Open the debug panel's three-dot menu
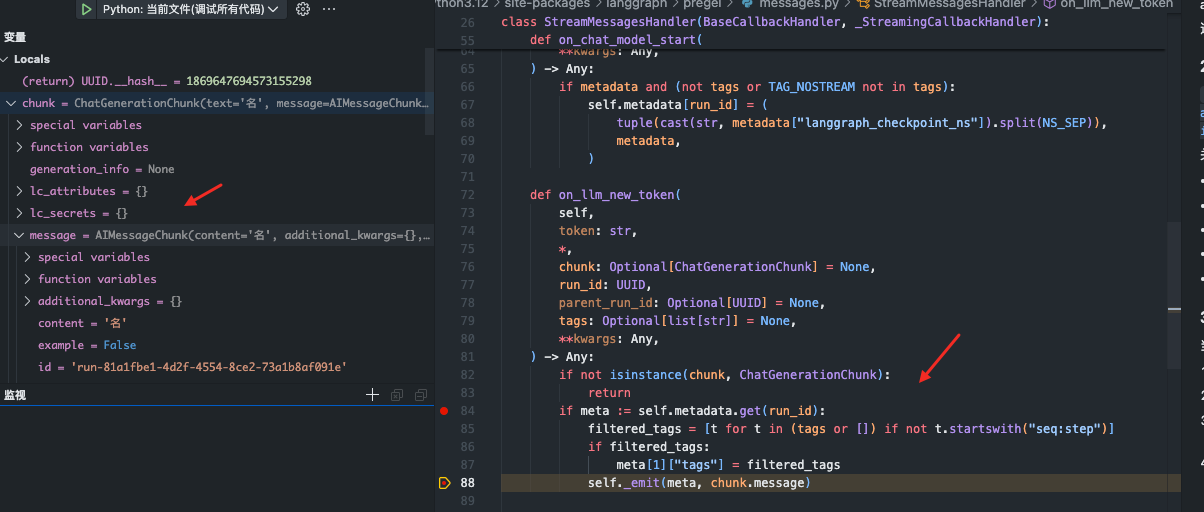The width and height of the screenshot is (1204, 512). click(x=330, y=9)
